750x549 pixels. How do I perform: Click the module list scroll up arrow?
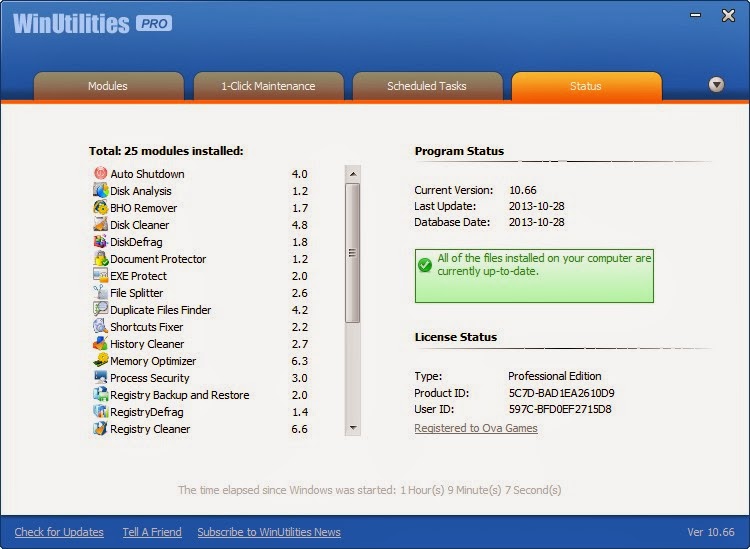tap(353, 174)
